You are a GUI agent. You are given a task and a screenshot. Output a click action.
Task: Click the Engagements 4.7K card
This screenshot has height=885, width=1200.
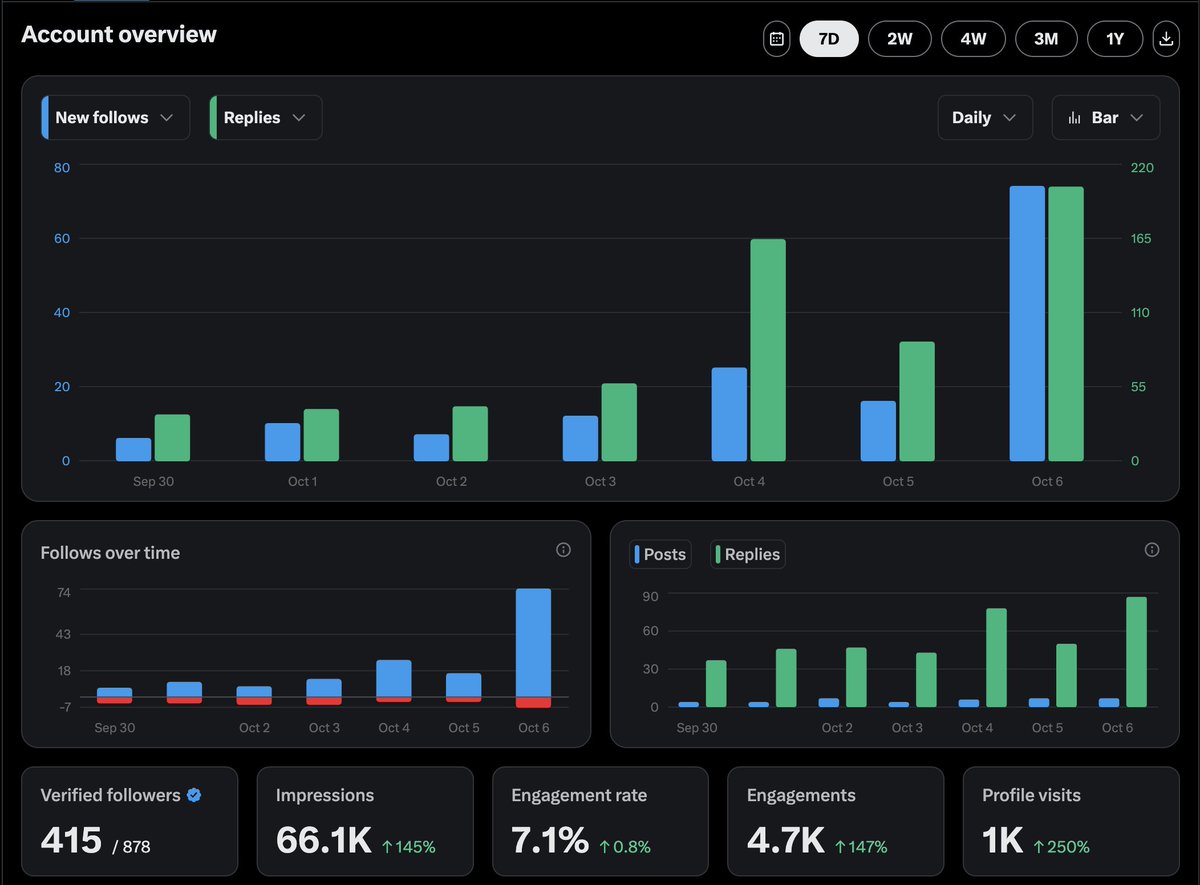pyautogui.click(x=835, y=822)
